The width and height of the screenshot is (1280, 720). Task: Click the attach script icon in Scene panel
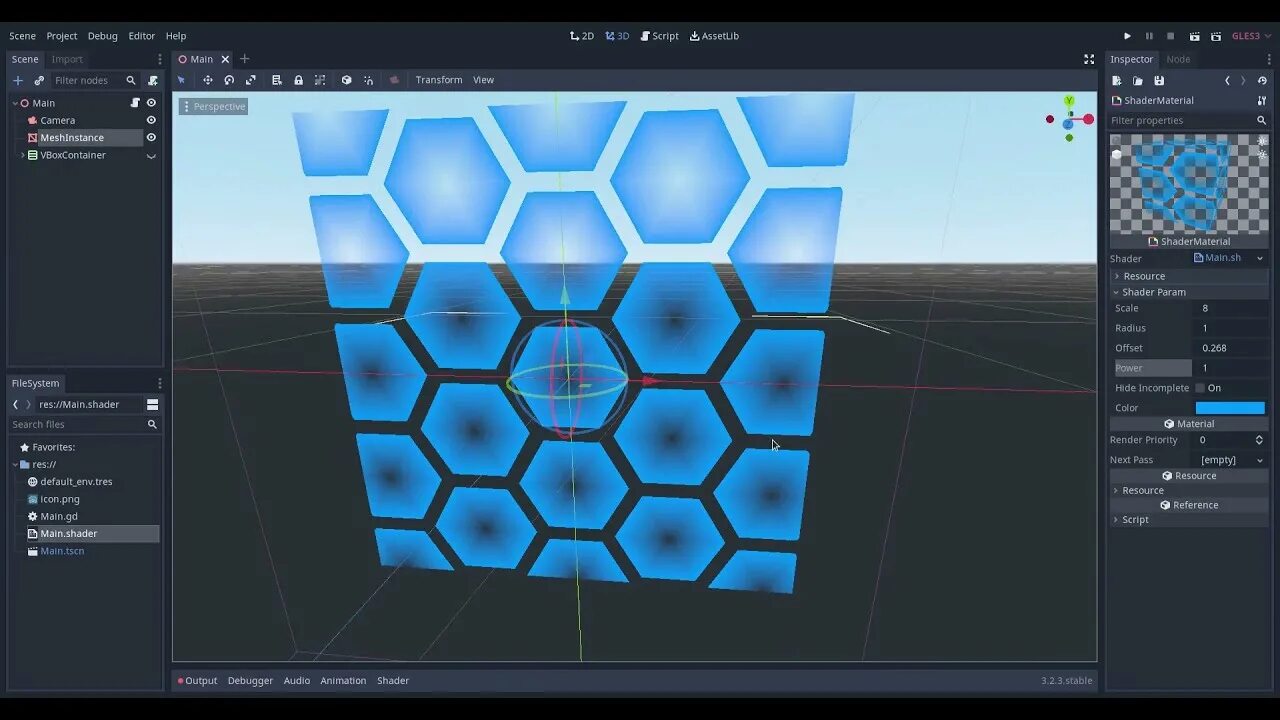click(153, 80)
